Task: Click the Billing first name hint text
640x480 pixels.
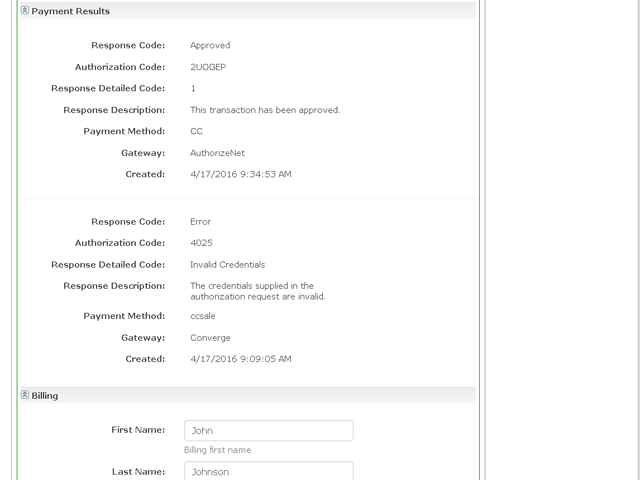Action: [218, 450]
